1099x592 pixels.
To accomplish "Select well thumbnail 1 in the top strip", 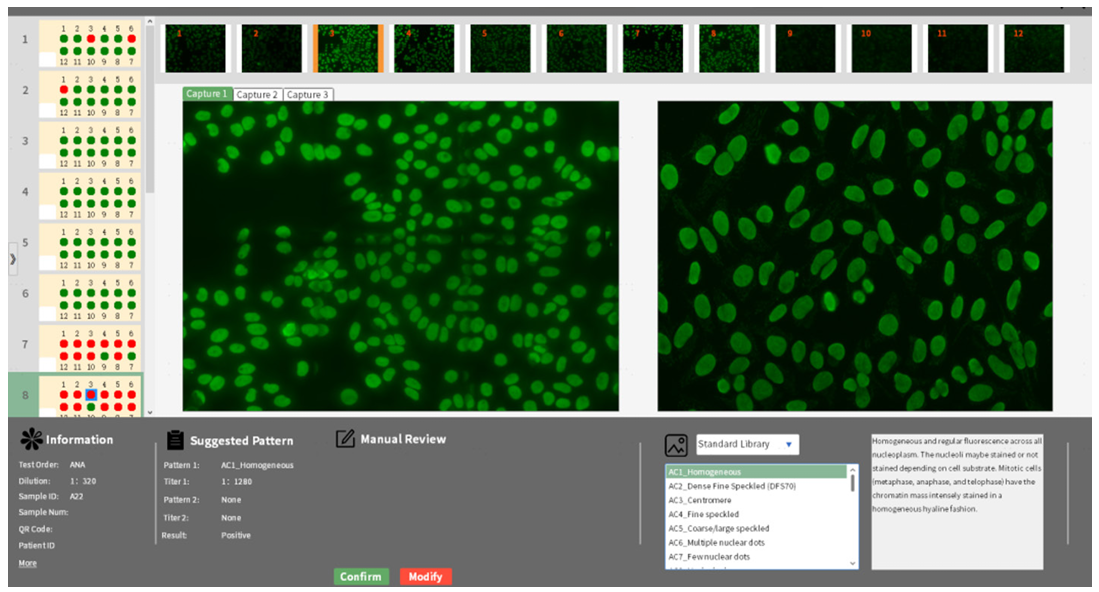I will coord(196,48).
